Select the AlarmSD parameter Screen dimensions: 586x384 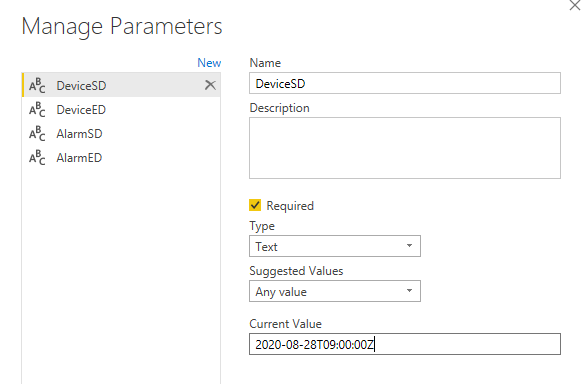tap(121, 134)
